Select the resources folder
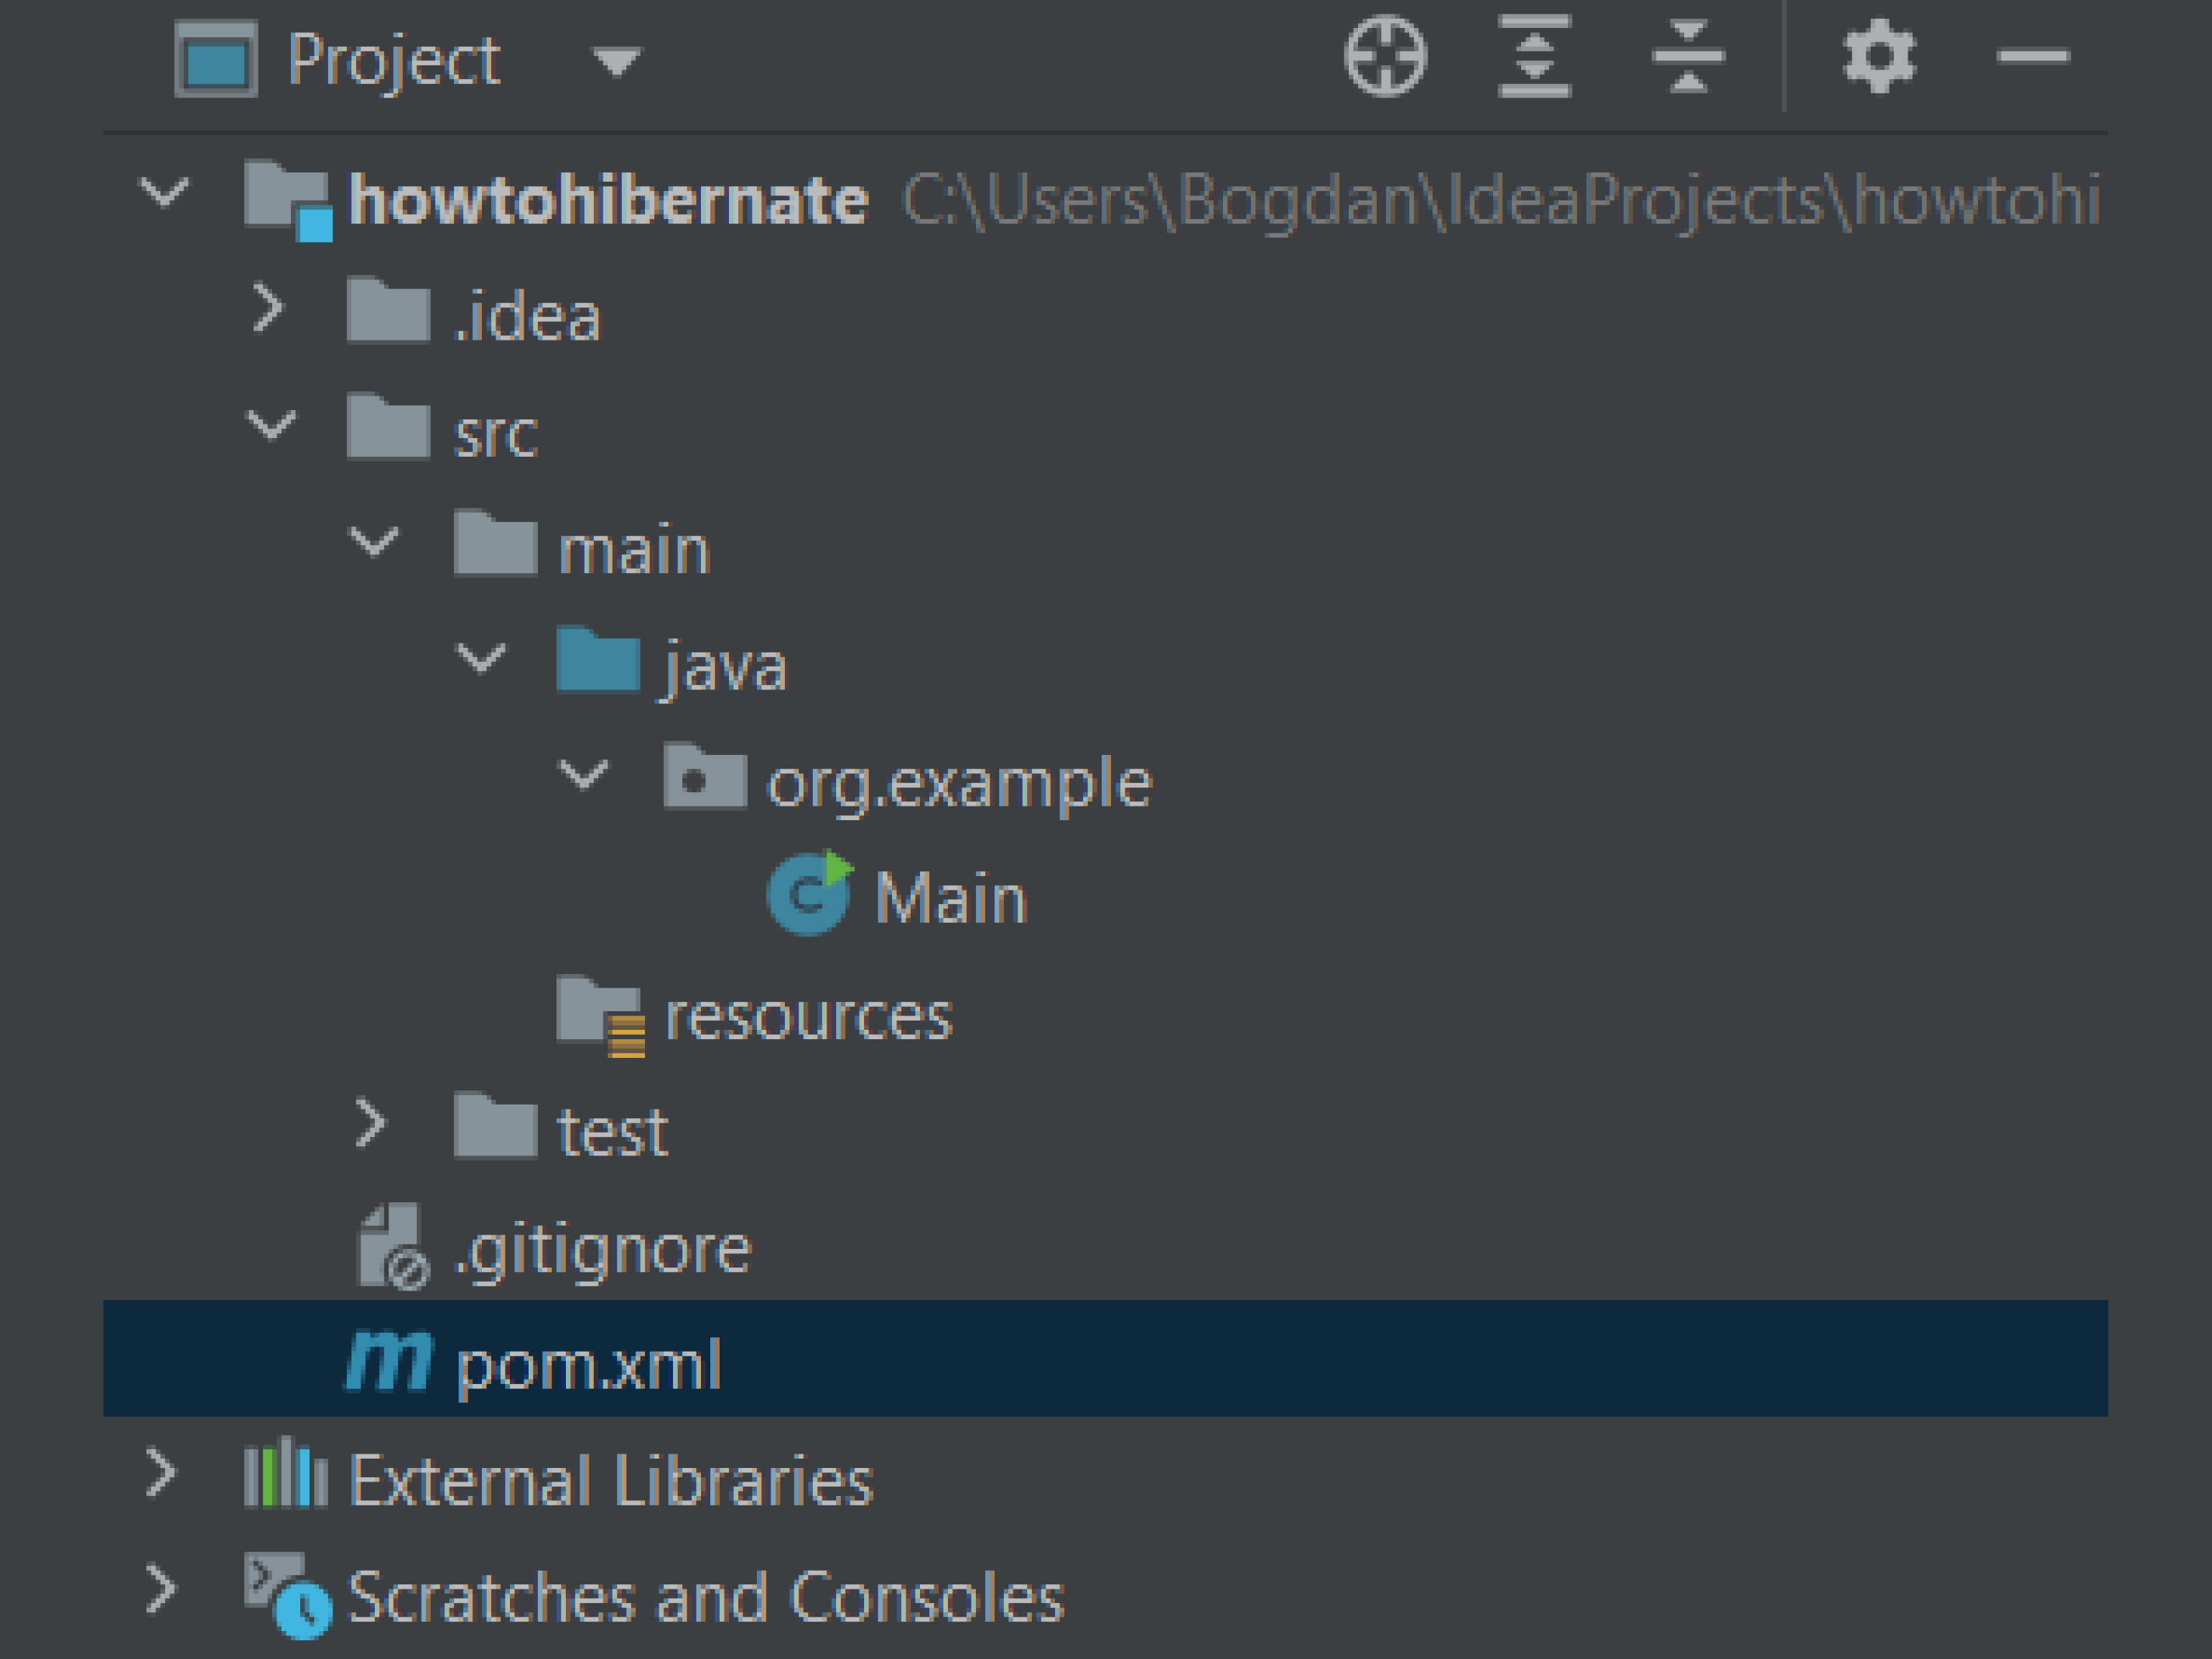Screen dimensions: 2212x1659 (807, 1017)
